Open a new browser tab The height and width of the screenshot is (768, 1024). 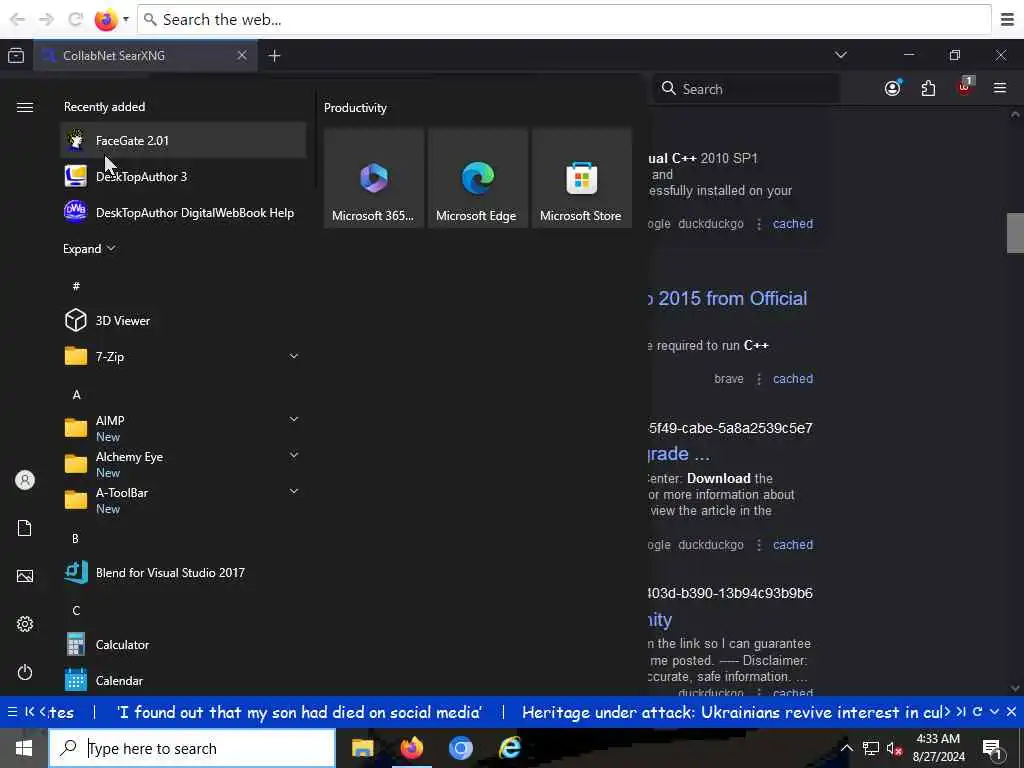click(x=274, y=56)
